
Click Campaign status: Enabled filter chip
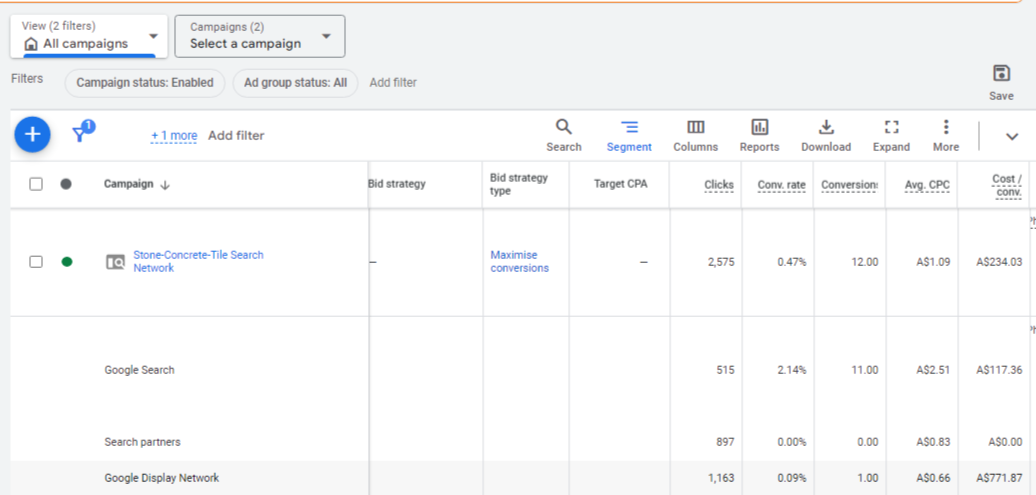(145, 83)
